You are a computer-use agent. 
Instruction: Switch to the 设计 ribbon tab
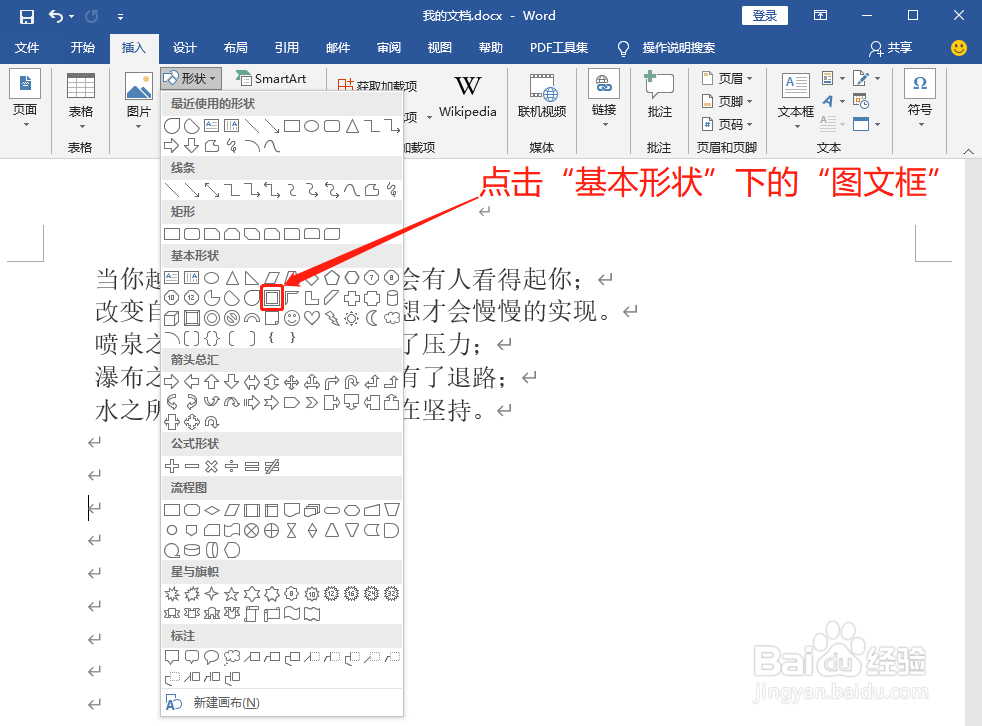[x=184, y=47]
